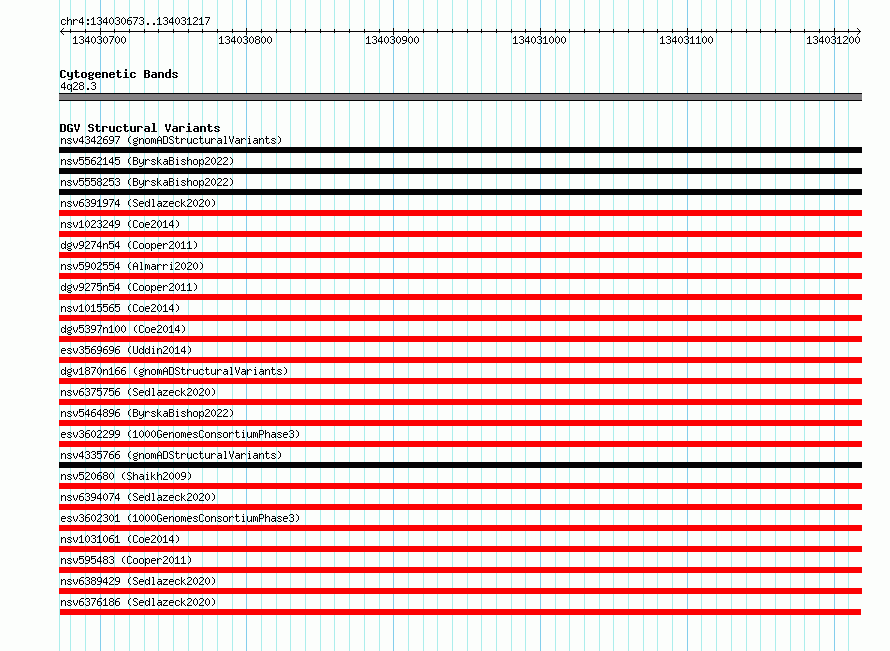Open variant nsv1023249 (Coe2014)
Screen dimensions: 890x651
[120, 224]
